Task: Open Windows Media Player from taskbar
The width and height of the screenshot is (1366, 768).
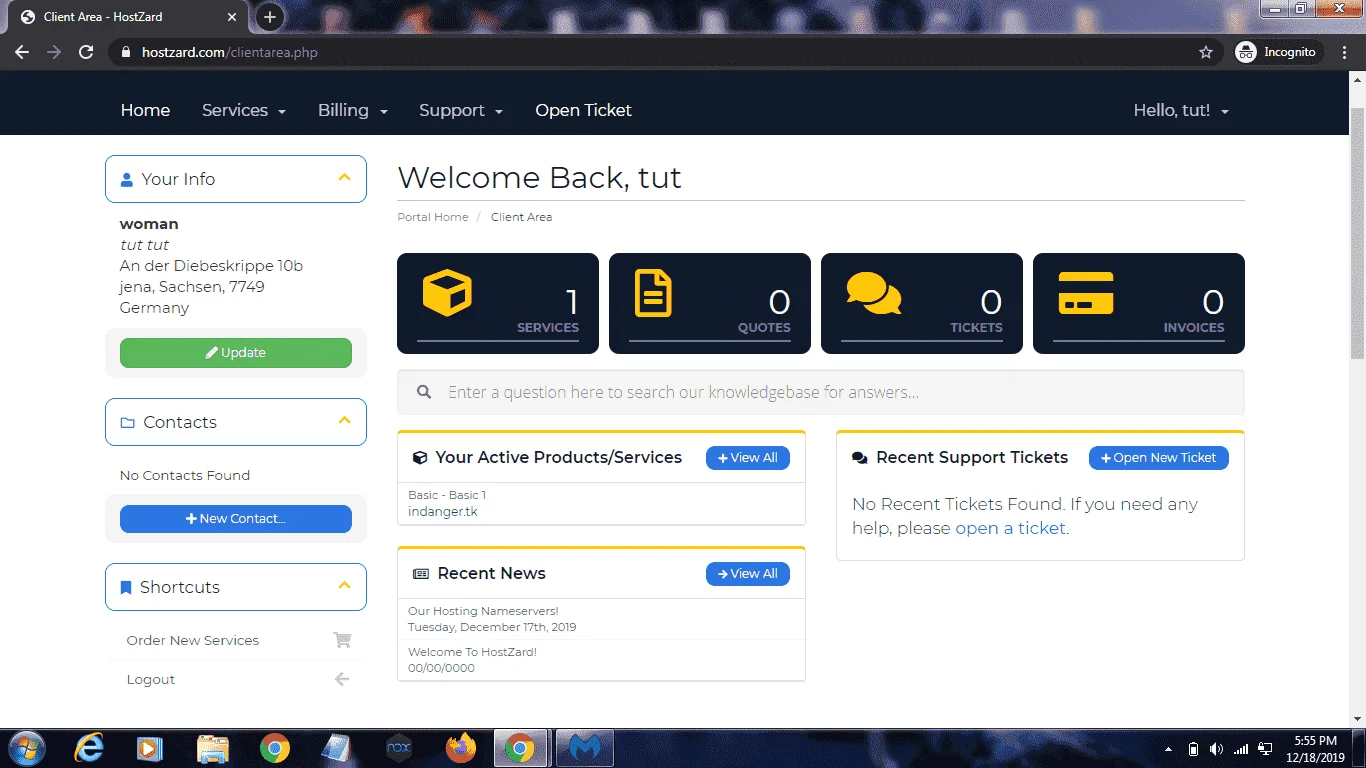Action: [149, 748]
